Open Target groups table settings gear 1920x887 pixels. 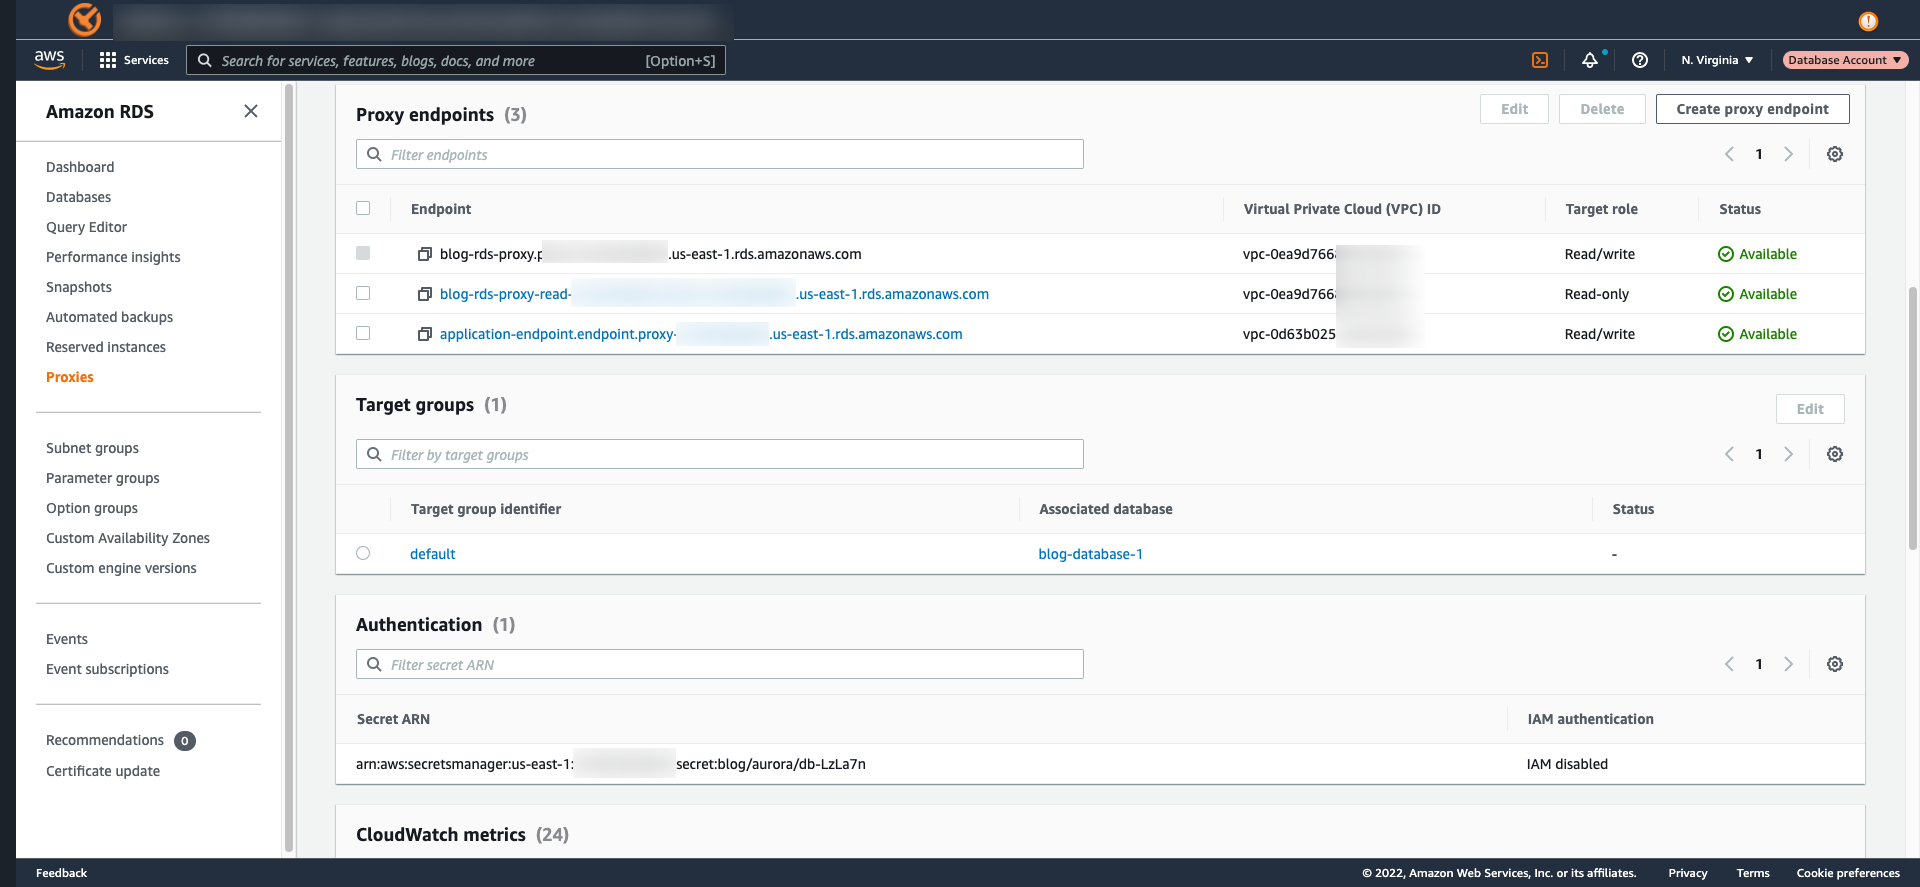[1835, 454]
